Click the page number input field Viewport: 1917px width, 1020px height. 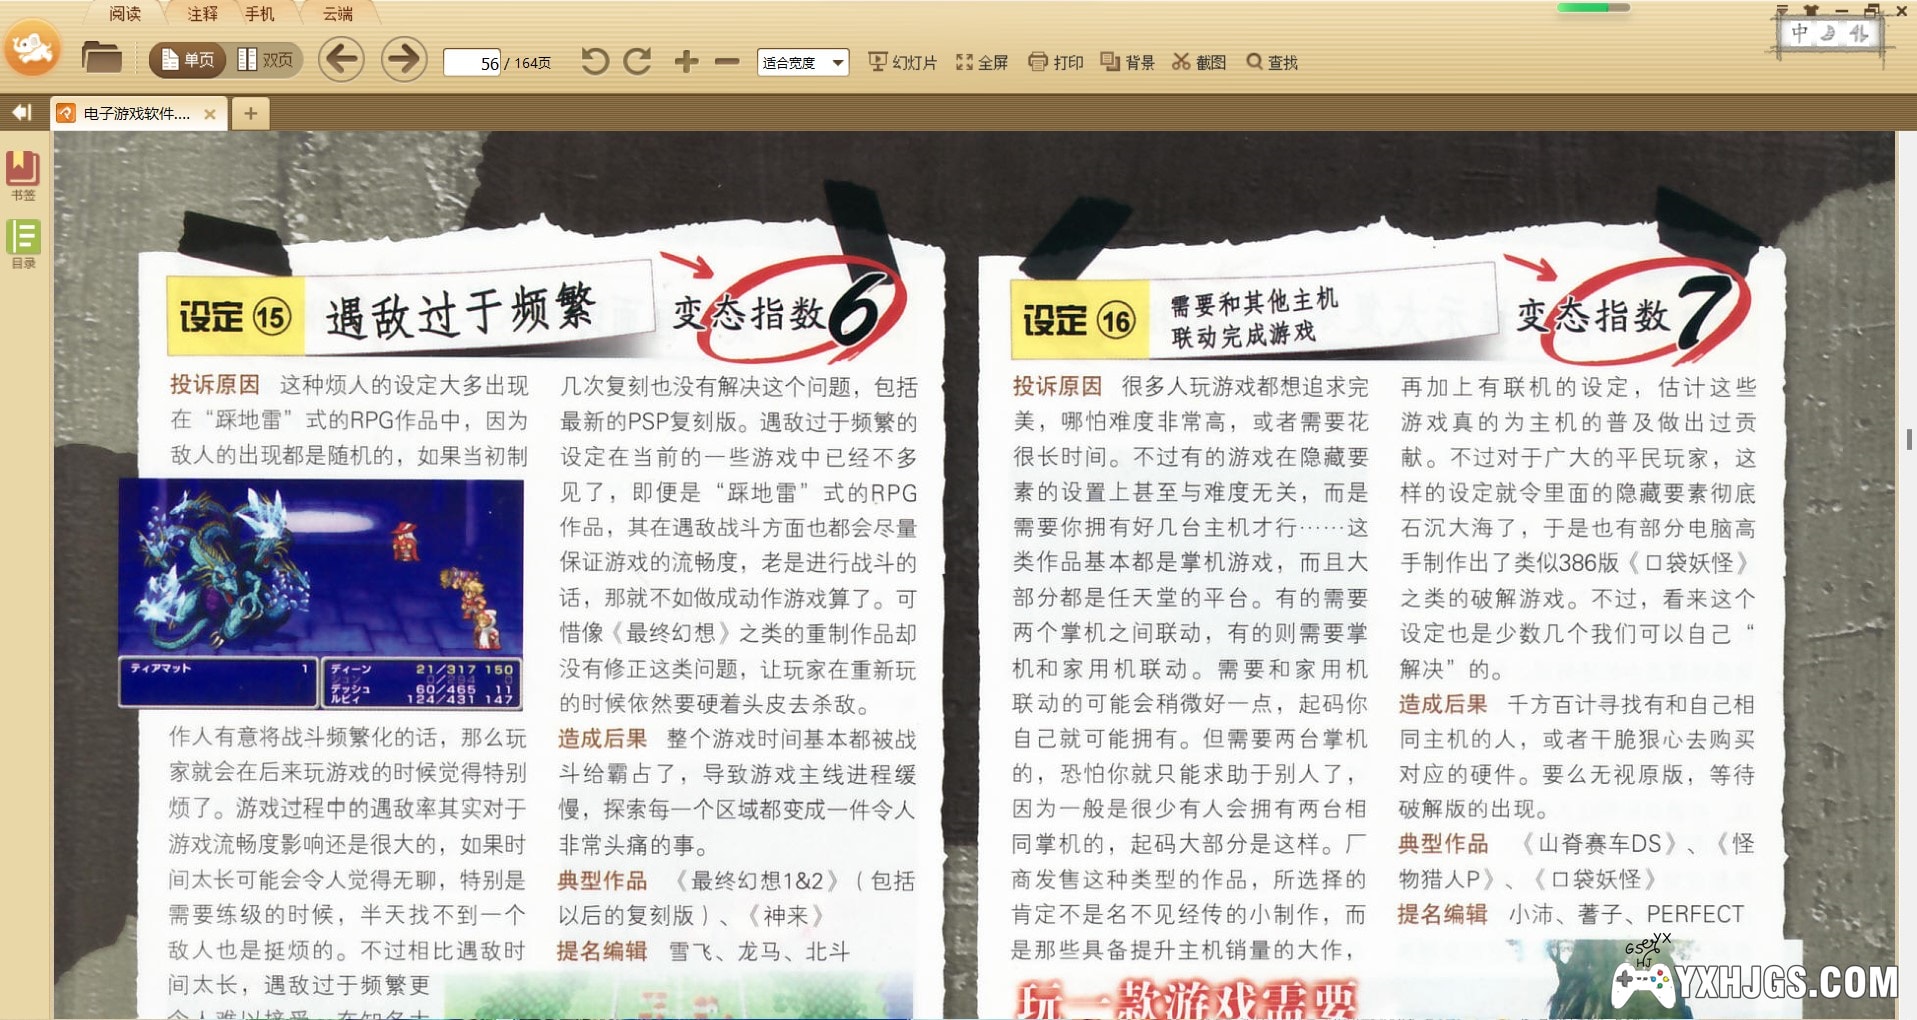click(472, 63)
